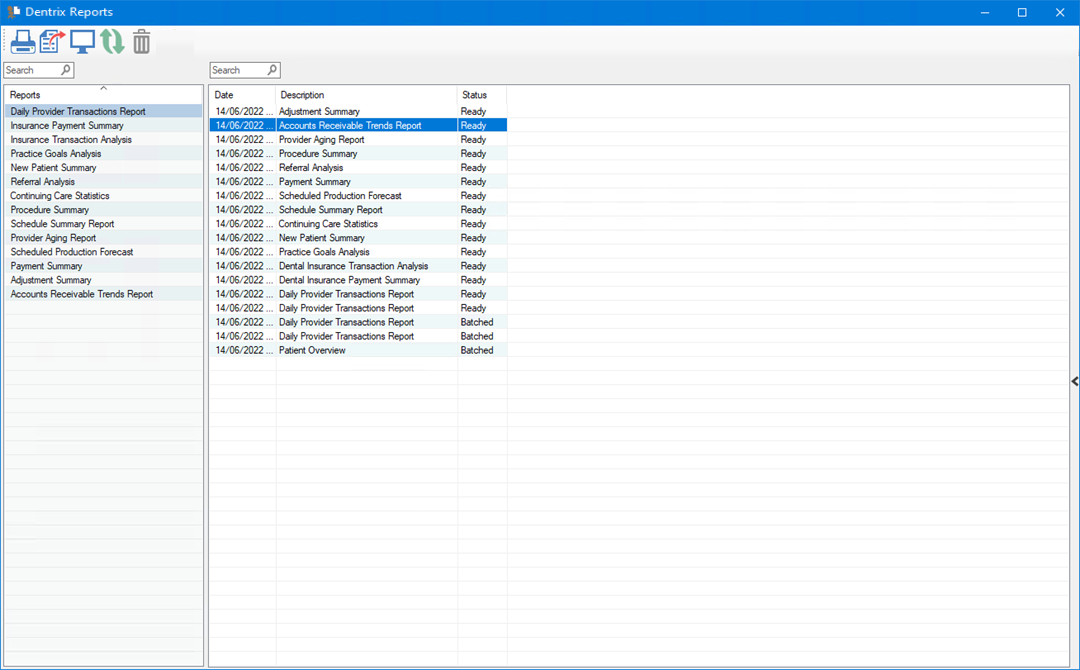
Task: Select Insurance Payment Summary in Reports list
Action: 67,126
